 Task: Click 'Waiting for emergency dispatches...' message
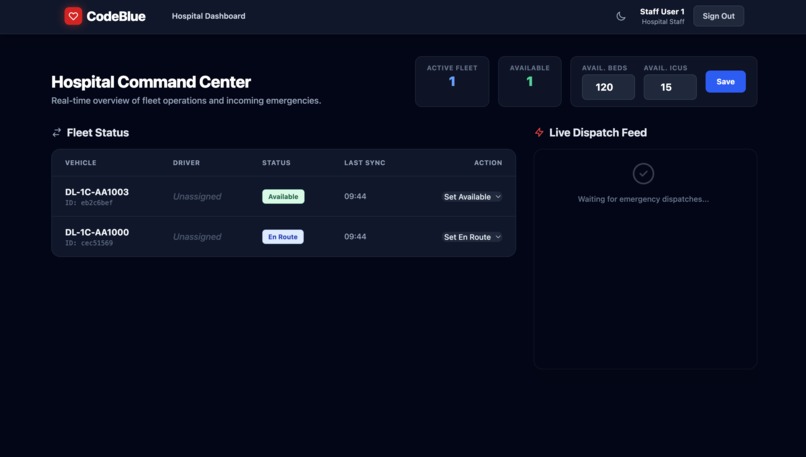pyautogui.click(x=643, y=199)
